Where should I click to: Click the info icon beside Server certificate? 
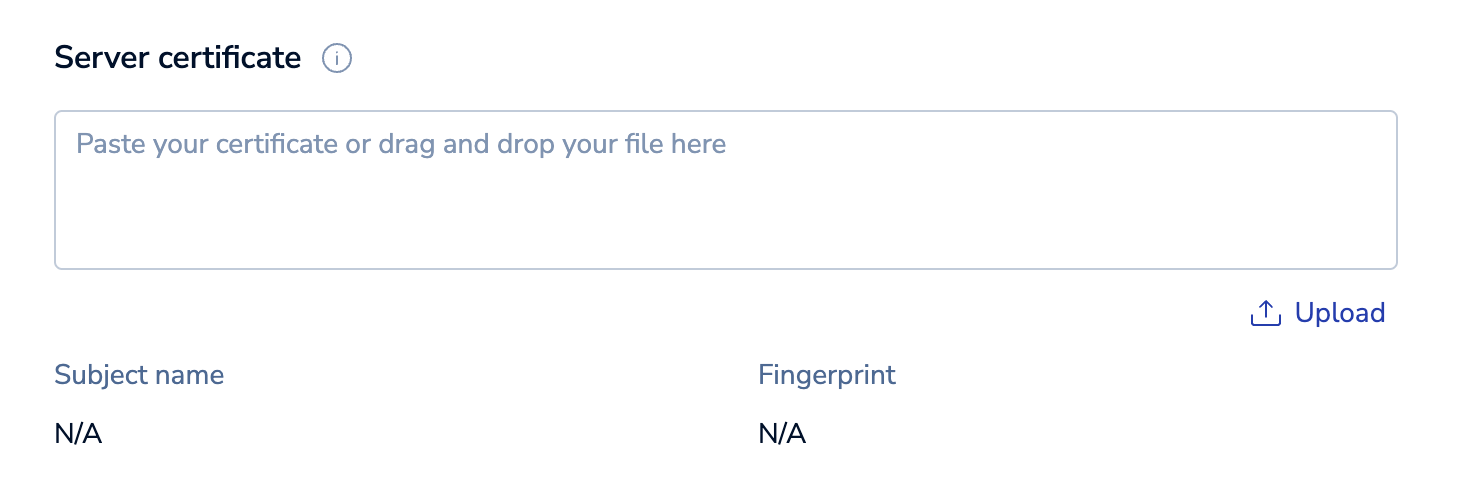coord(337,59)
